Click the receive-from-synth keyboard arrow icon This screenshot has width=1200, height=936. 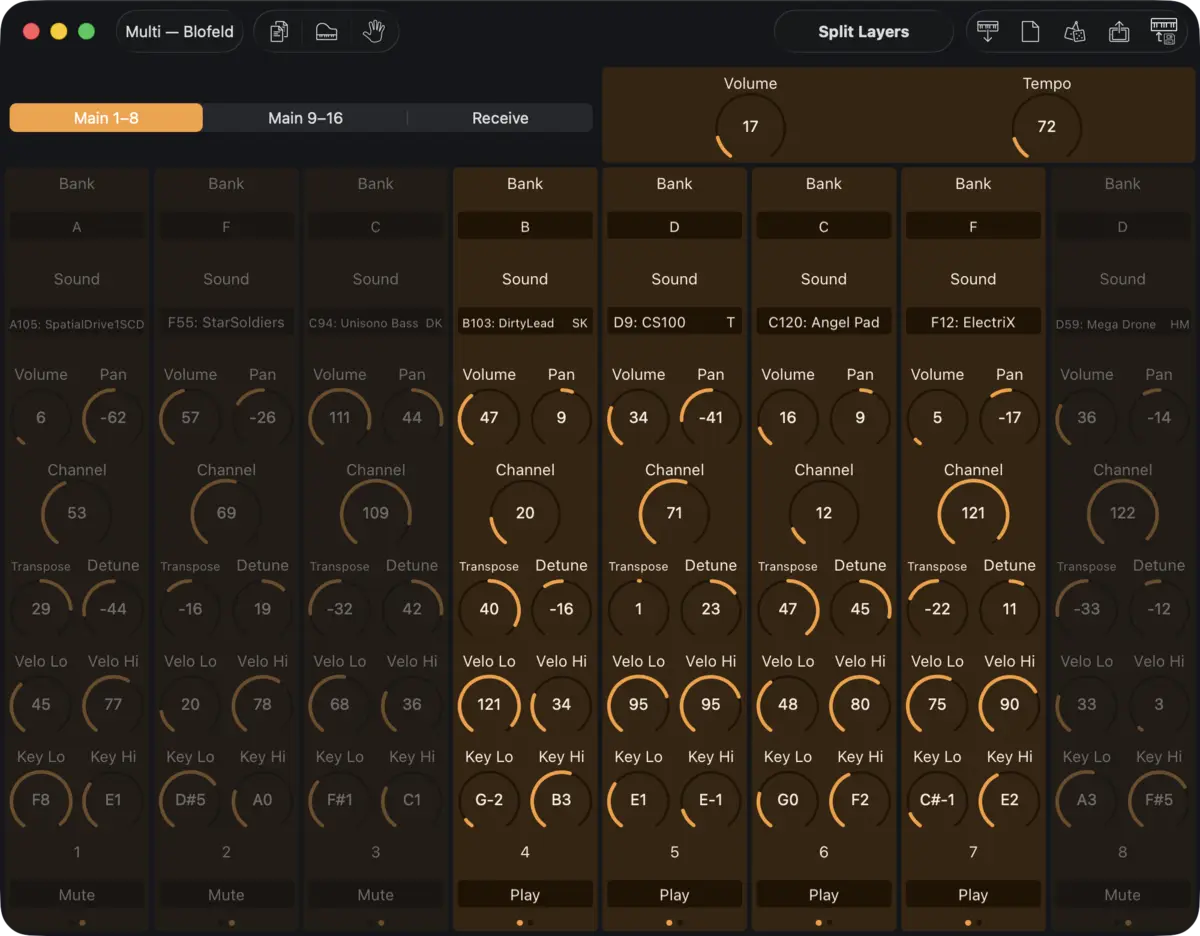pos(989,32)
